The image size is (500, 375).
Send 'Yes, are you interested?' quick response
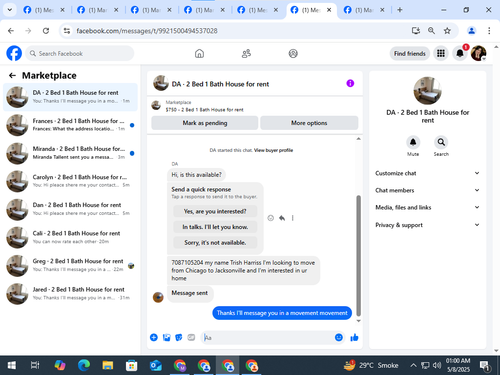click(215, 211)
